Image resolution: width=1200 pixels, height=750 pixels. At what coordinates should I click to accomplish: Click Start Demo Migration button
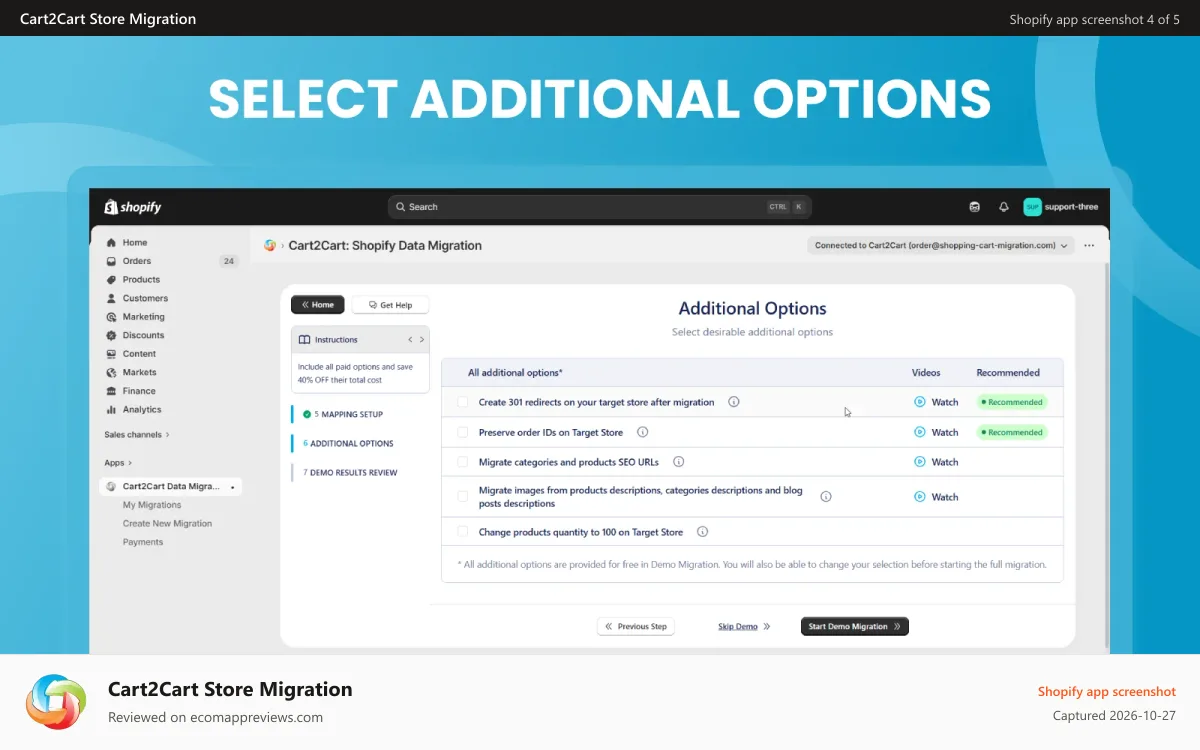855,626
